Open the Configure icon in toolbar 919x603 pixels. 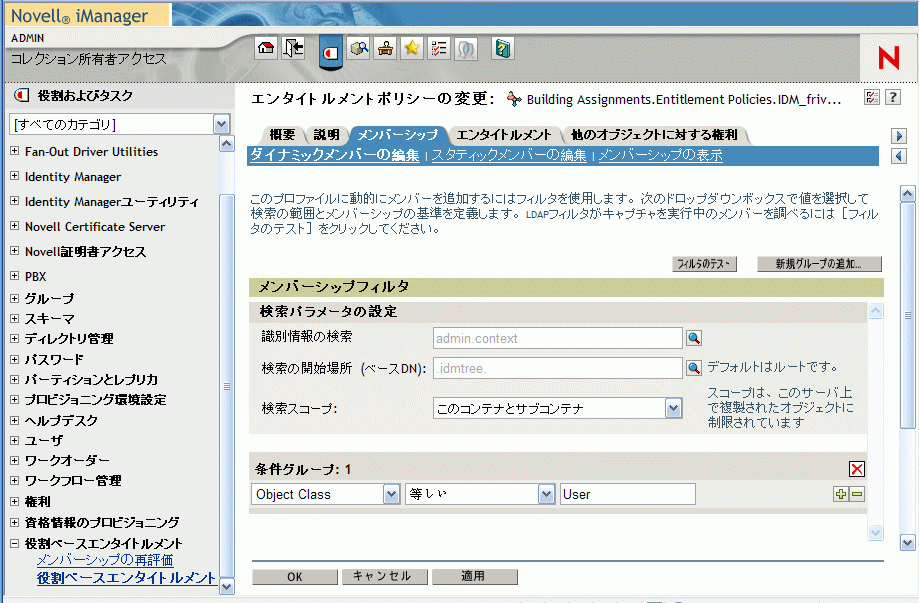(385, 48)
